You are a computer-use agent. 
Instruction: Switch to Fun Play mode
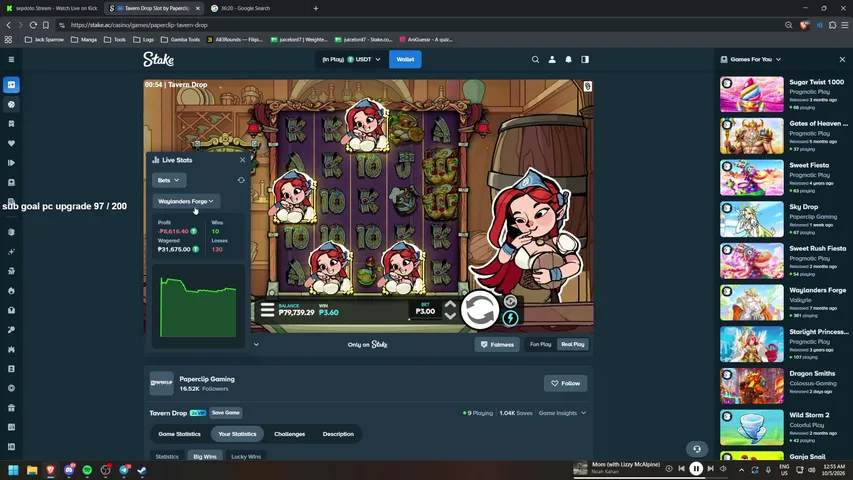[541, 344]
